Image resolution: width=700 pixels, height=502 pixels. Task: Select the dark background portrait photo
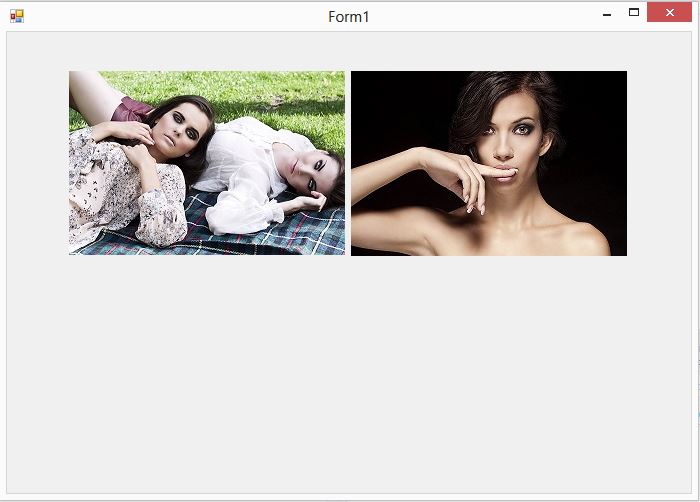coord(489,163)
